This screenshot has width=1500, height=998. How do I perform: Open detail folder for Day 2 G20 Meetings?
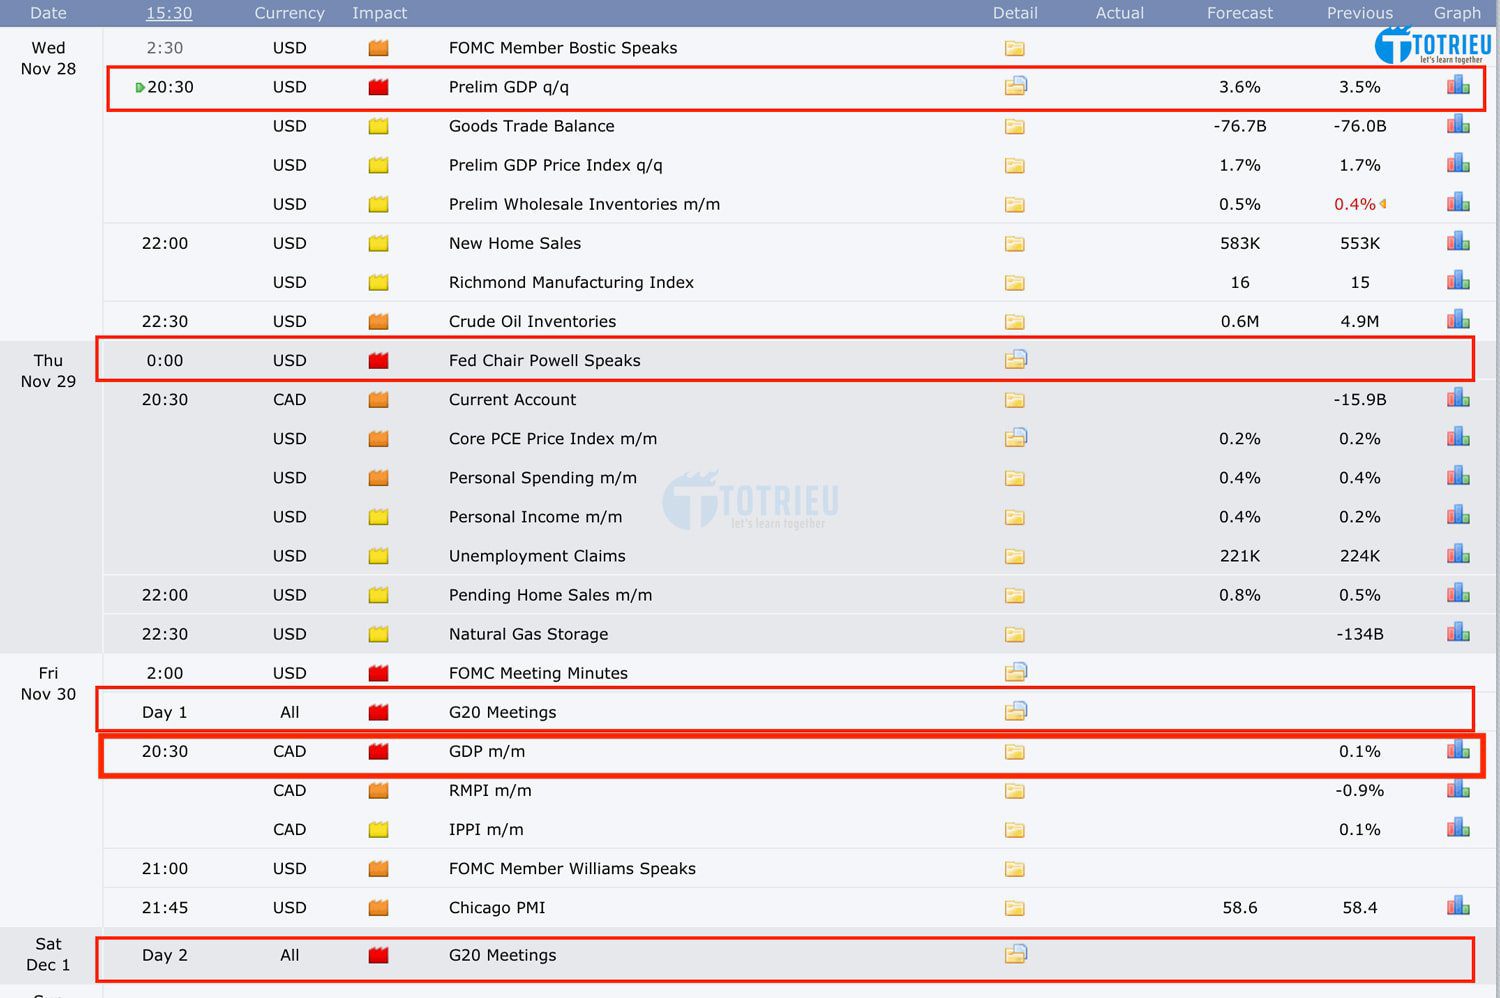pos(1015,954)
